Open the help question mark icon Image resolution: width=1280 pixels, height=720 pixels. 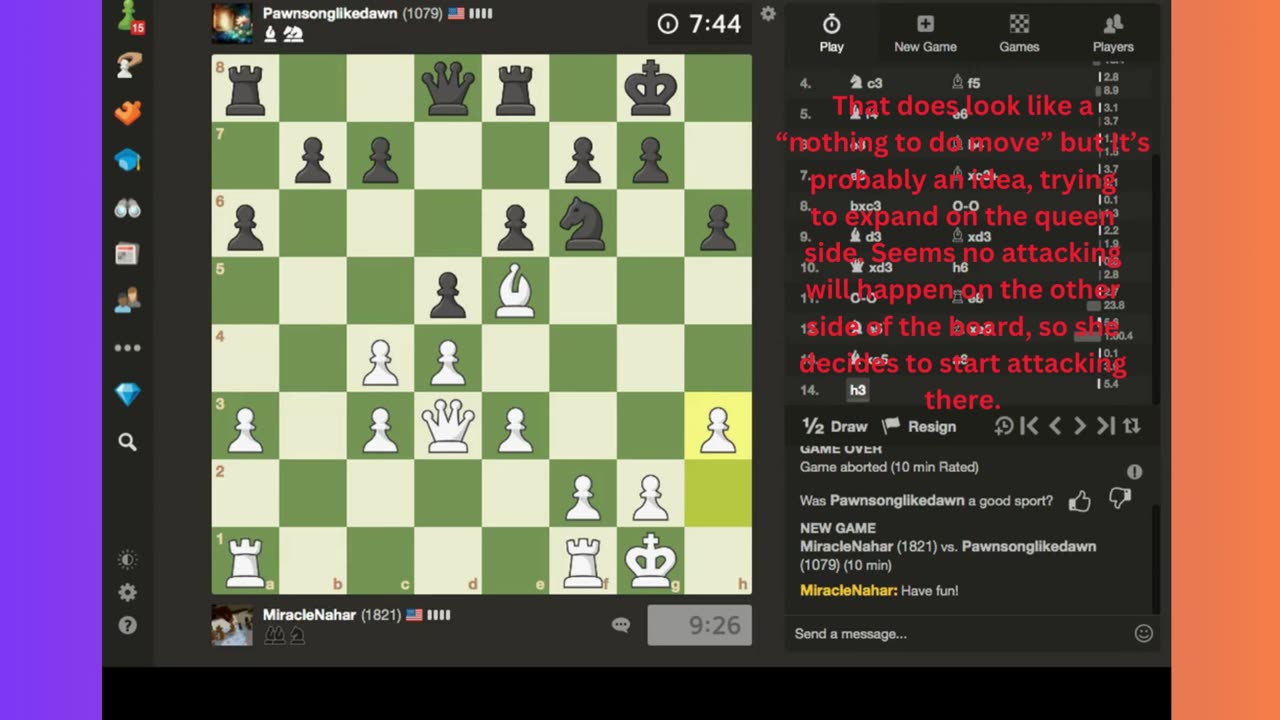127,626
